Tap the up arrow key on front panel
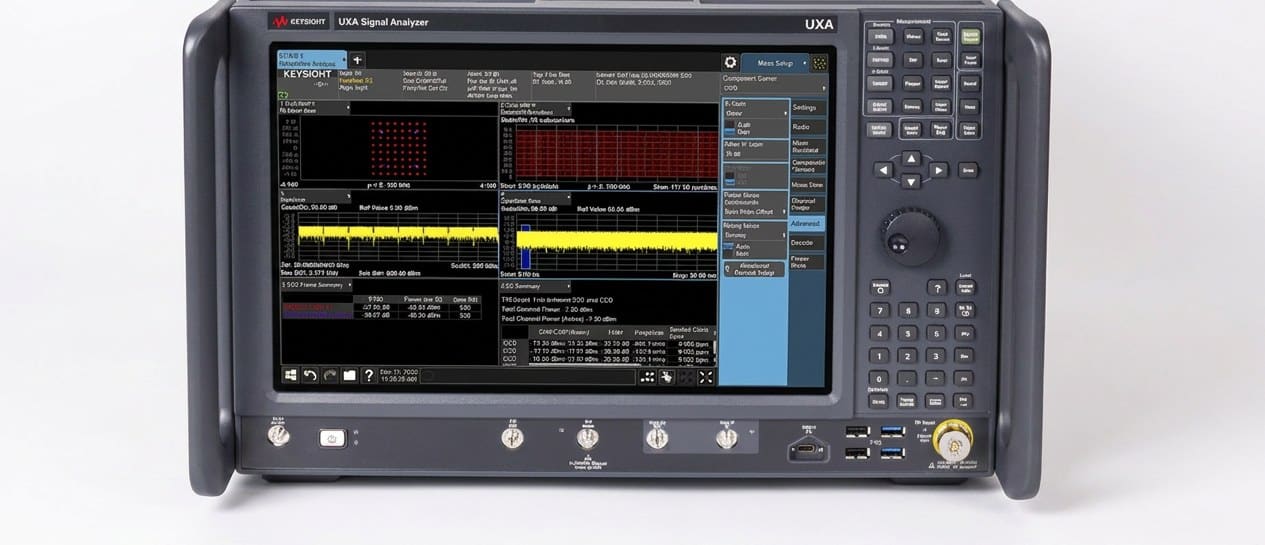 [911, 158]
